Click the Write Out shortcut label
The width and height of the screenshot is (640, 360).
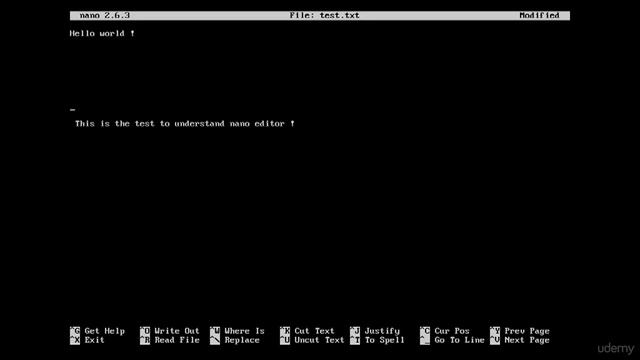(169, 331)
